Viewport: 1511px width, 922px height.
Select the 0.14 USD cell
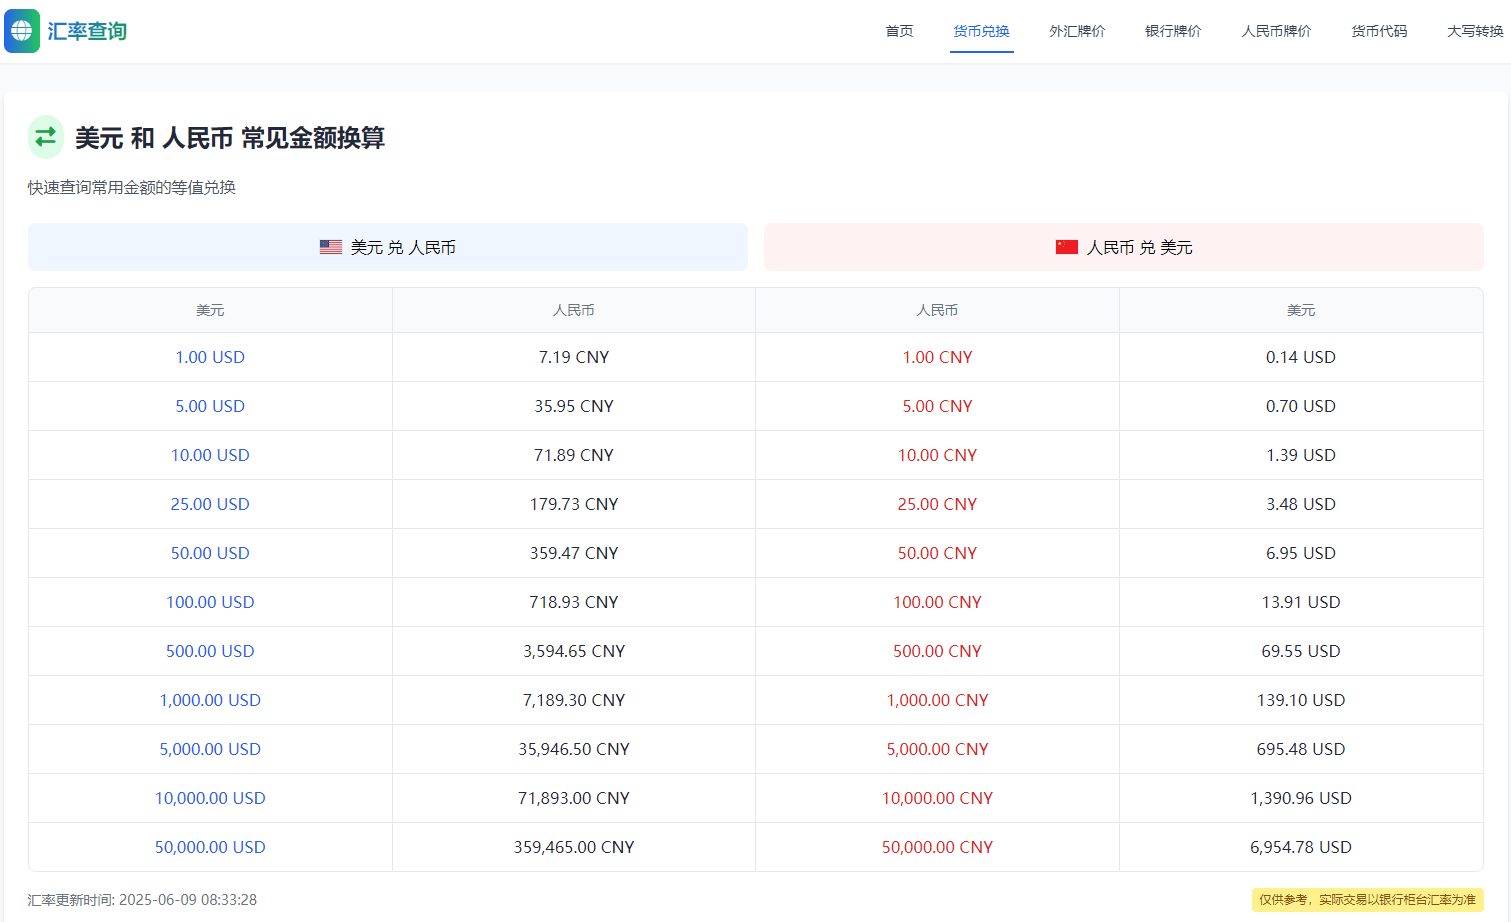1301,357
